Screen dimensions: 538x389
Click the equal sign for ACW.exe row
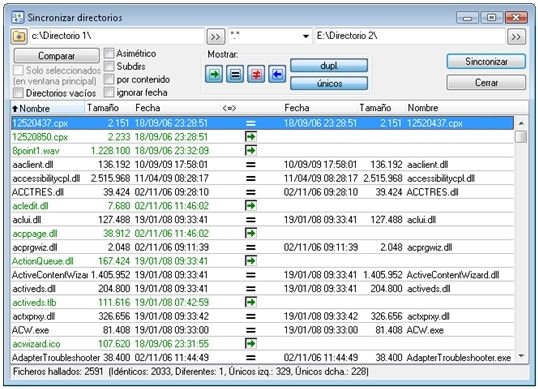point(251,330)
